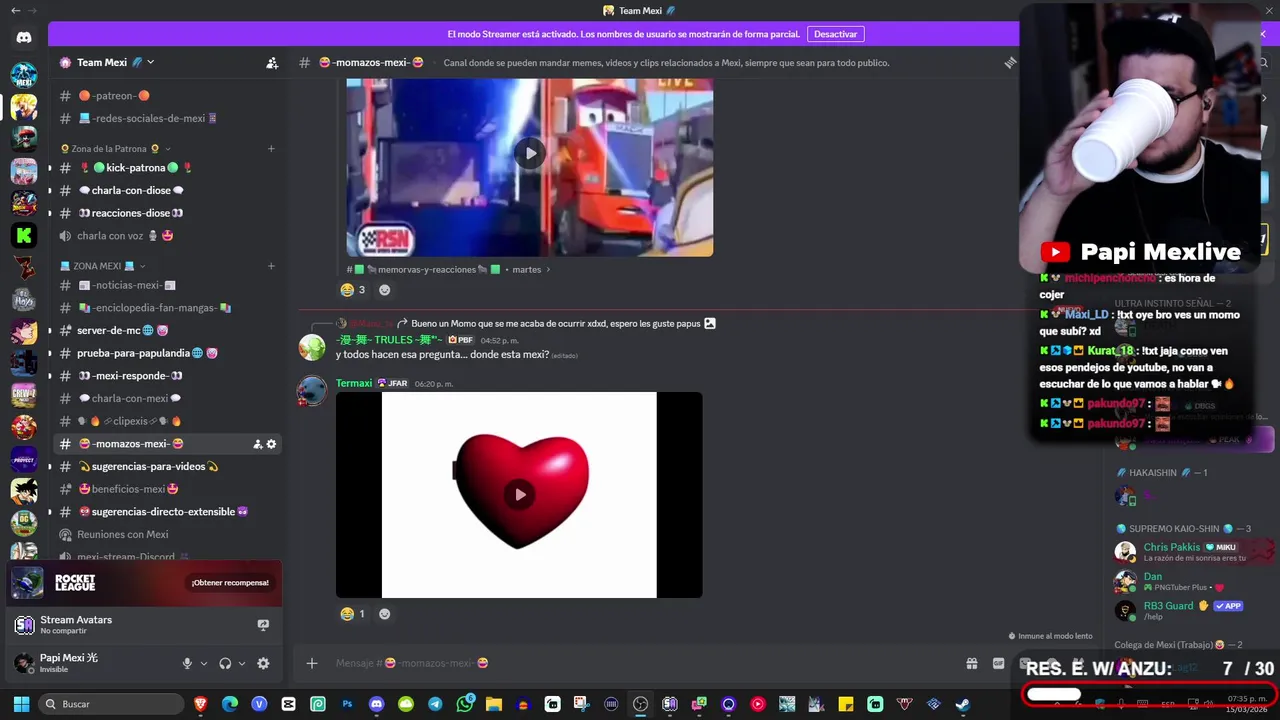
Task: Expand Team Mexi server dropdown
Action: [150, 62]
